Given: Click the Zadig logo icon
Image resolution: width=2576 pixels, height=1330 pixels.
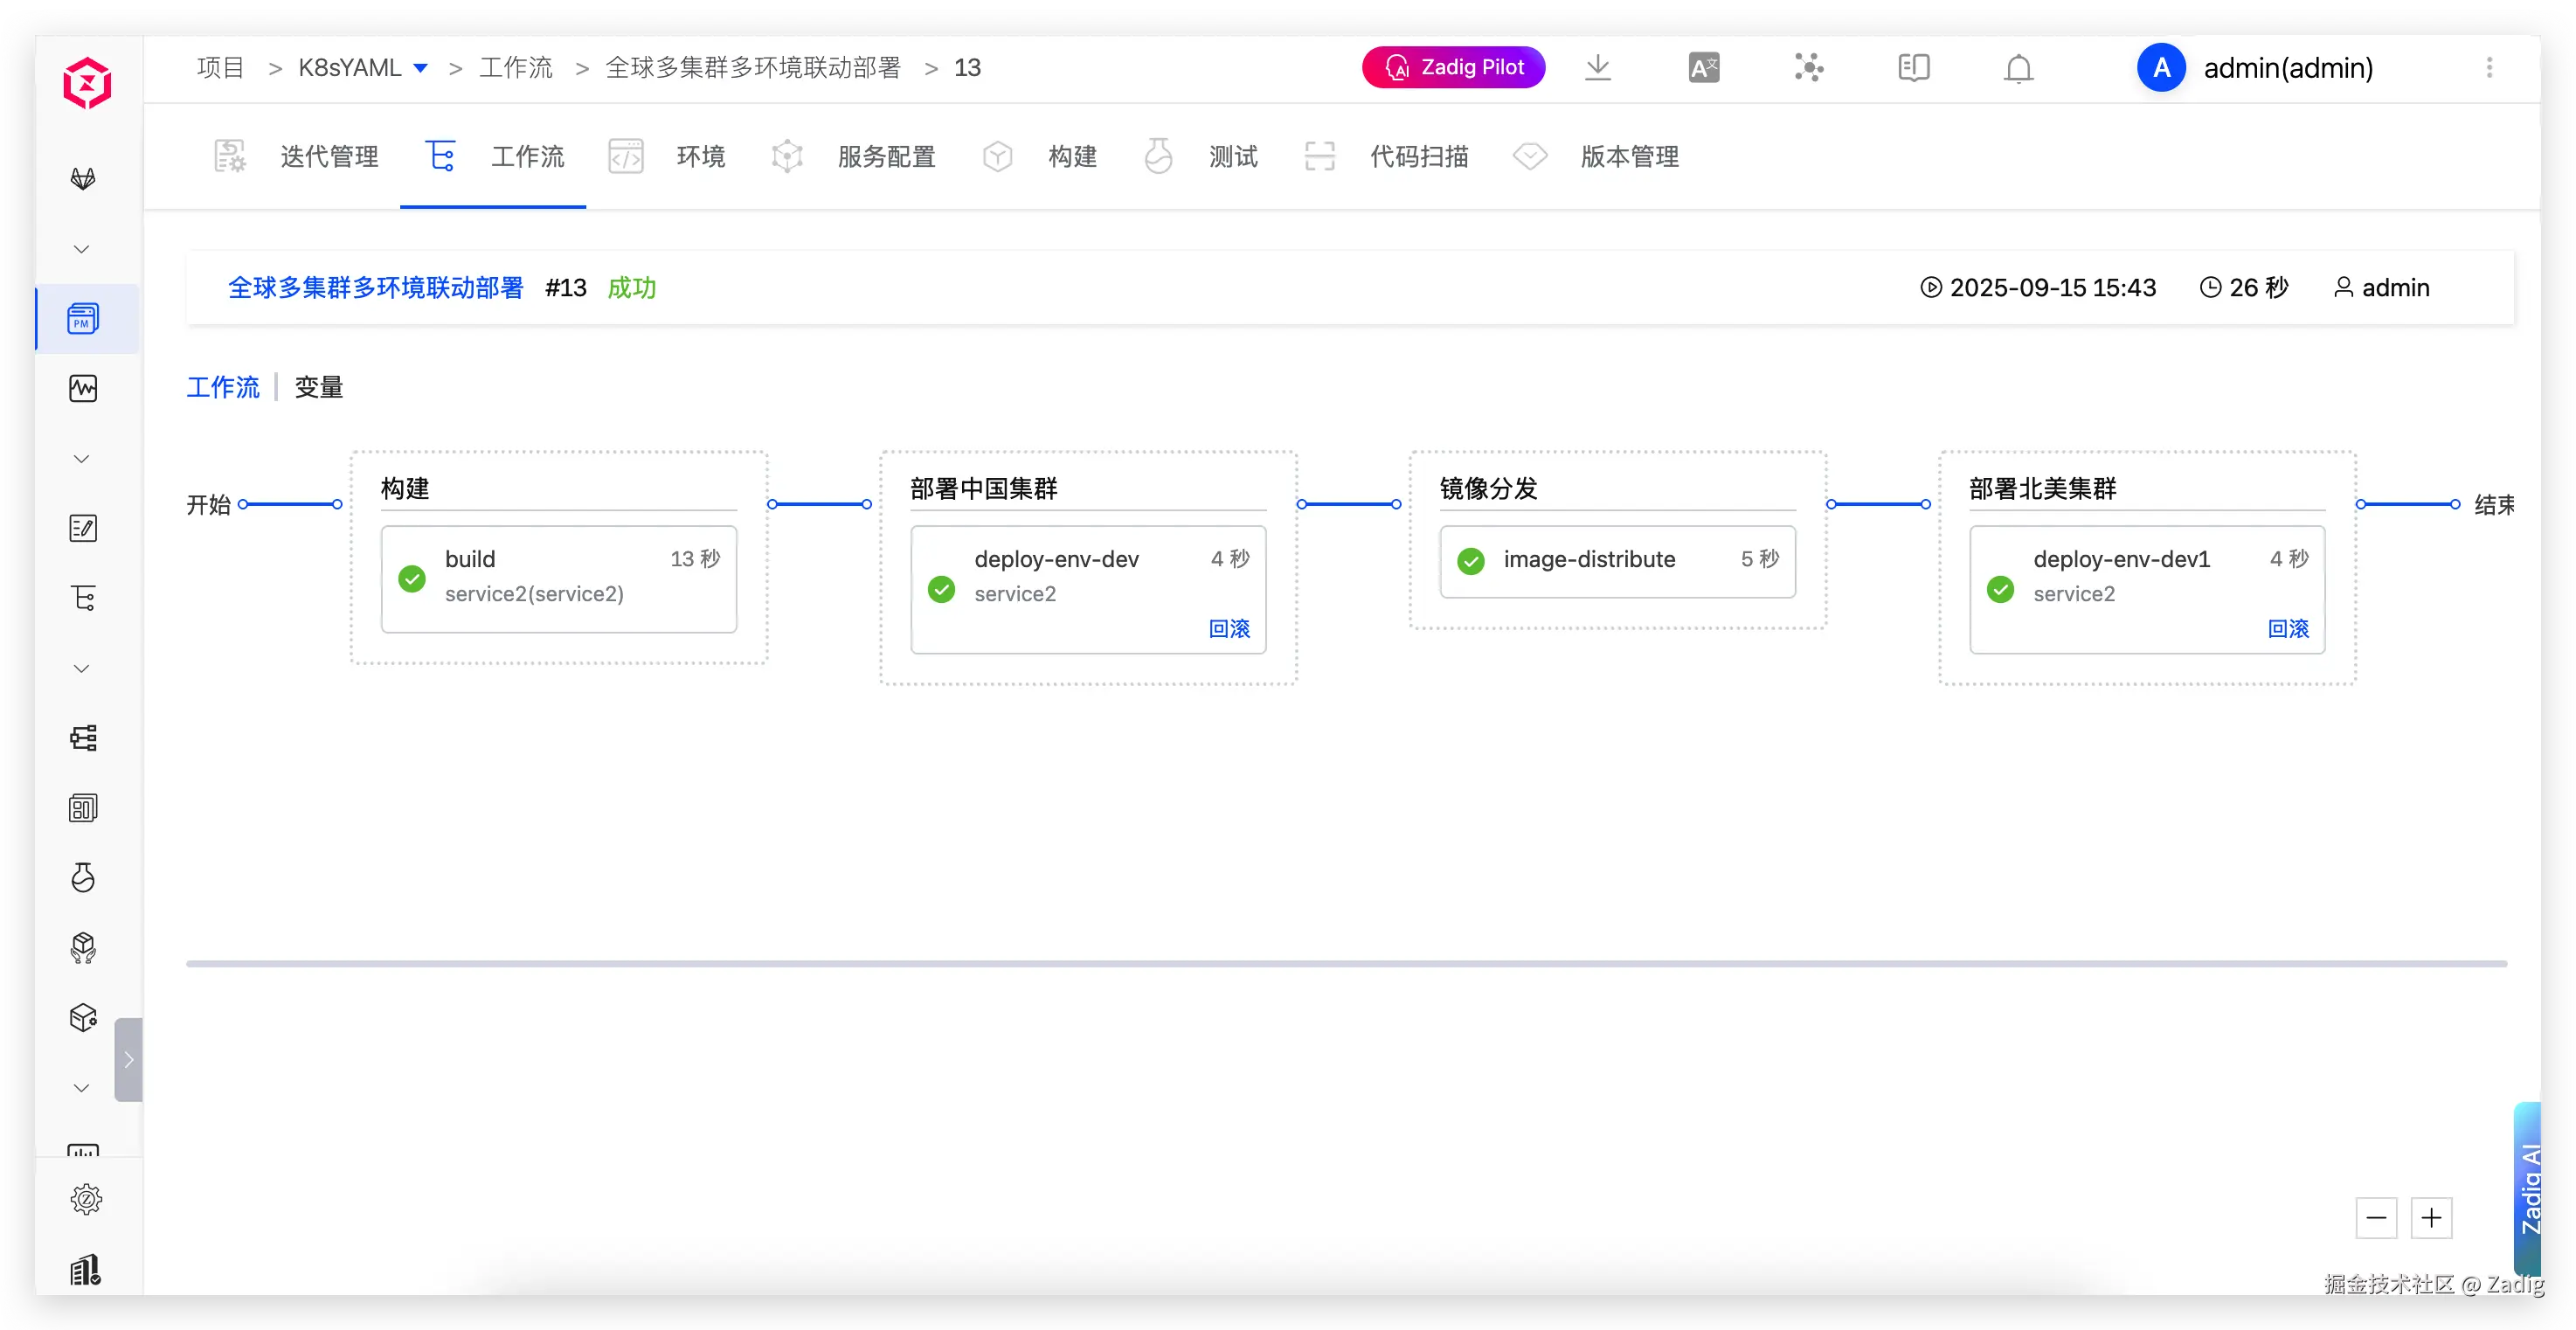Looking at the screenshot, I should pos(87,84).
